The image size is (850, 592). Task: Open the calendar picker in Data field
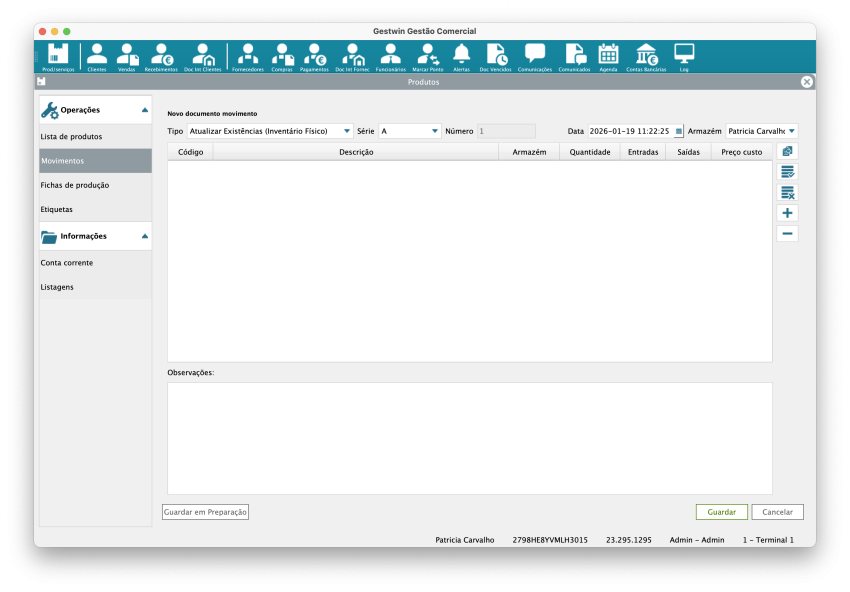coord(679,131)
